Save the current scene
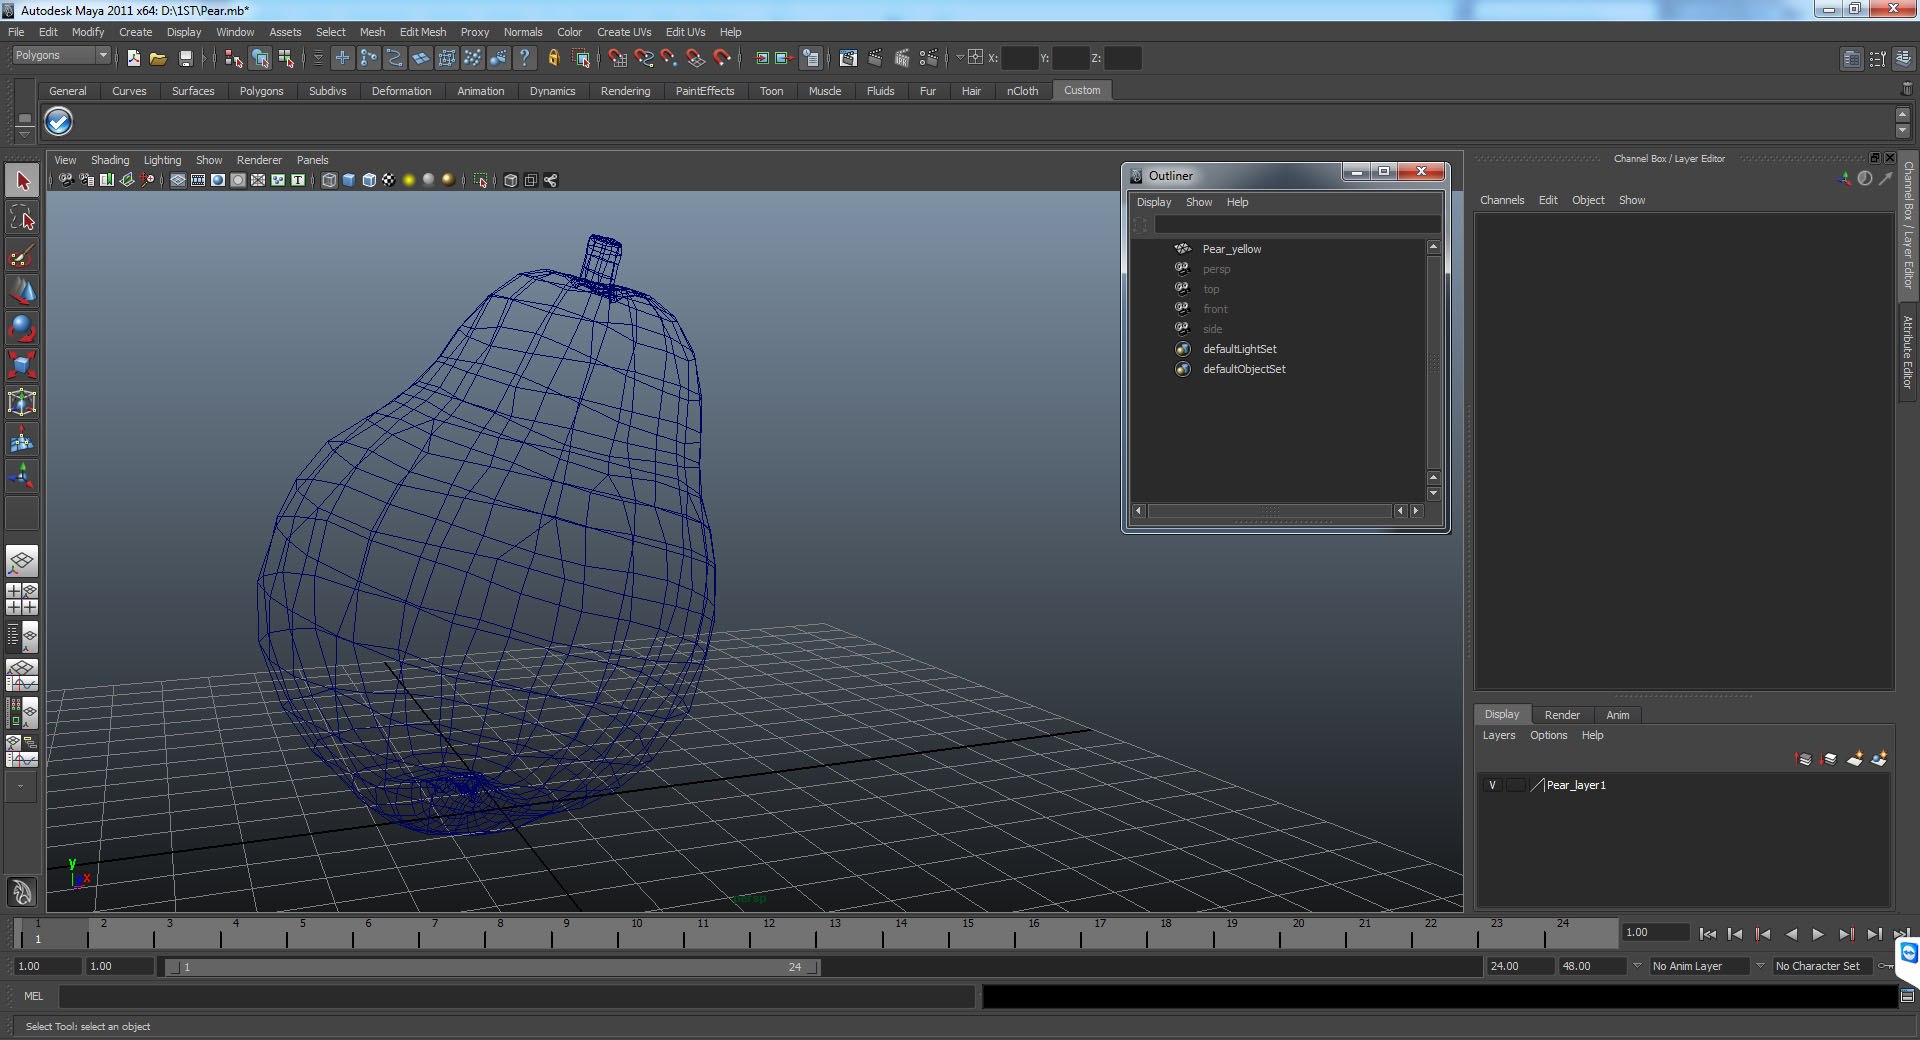 tap(185, 58)
